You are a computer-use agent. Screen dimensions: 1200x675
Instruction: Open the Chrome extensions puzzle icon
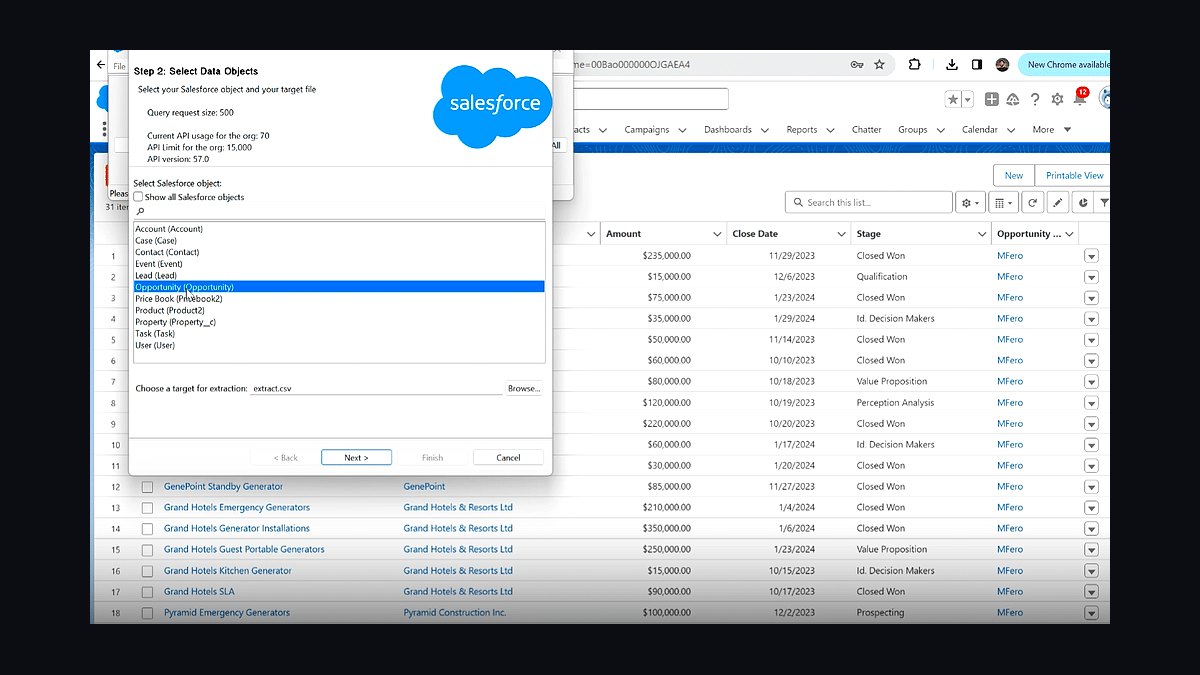point(914,65)
